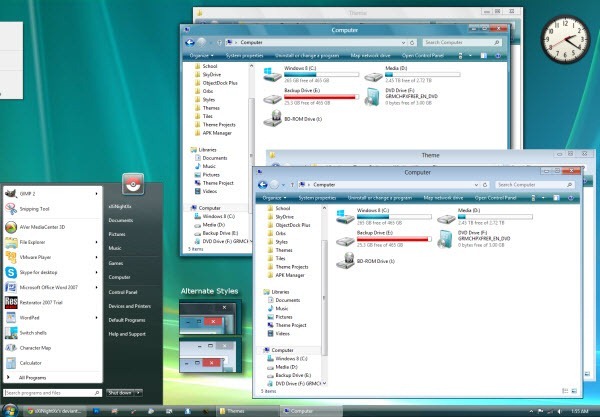Click the Back arrow in the front Computer window
Image resolution: width=600 pixels, height=417 pixels.
point(262,185)
